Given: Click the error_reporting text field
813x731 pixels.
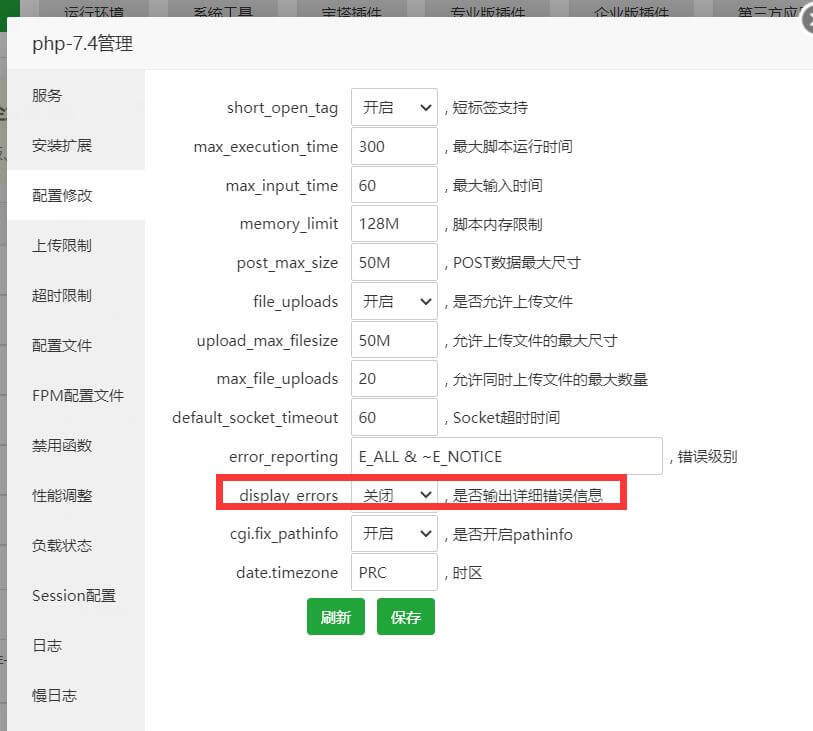Looking at the screenshot, I should [506, 456].
